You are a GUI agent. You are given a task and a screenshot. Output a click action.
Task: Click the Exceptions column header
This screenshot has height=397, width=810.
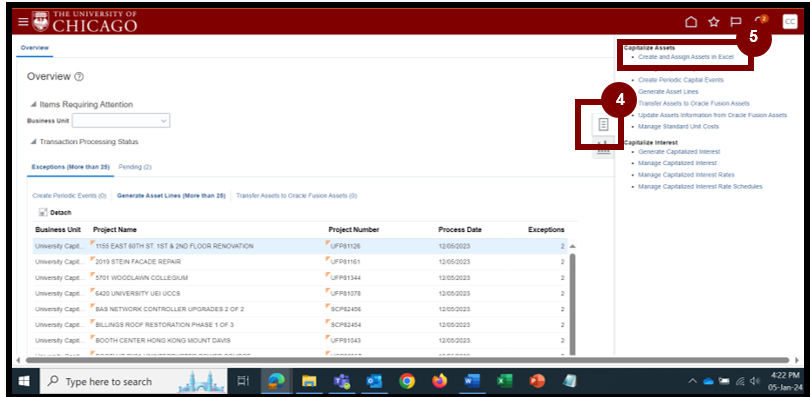[x=546, y=230]
